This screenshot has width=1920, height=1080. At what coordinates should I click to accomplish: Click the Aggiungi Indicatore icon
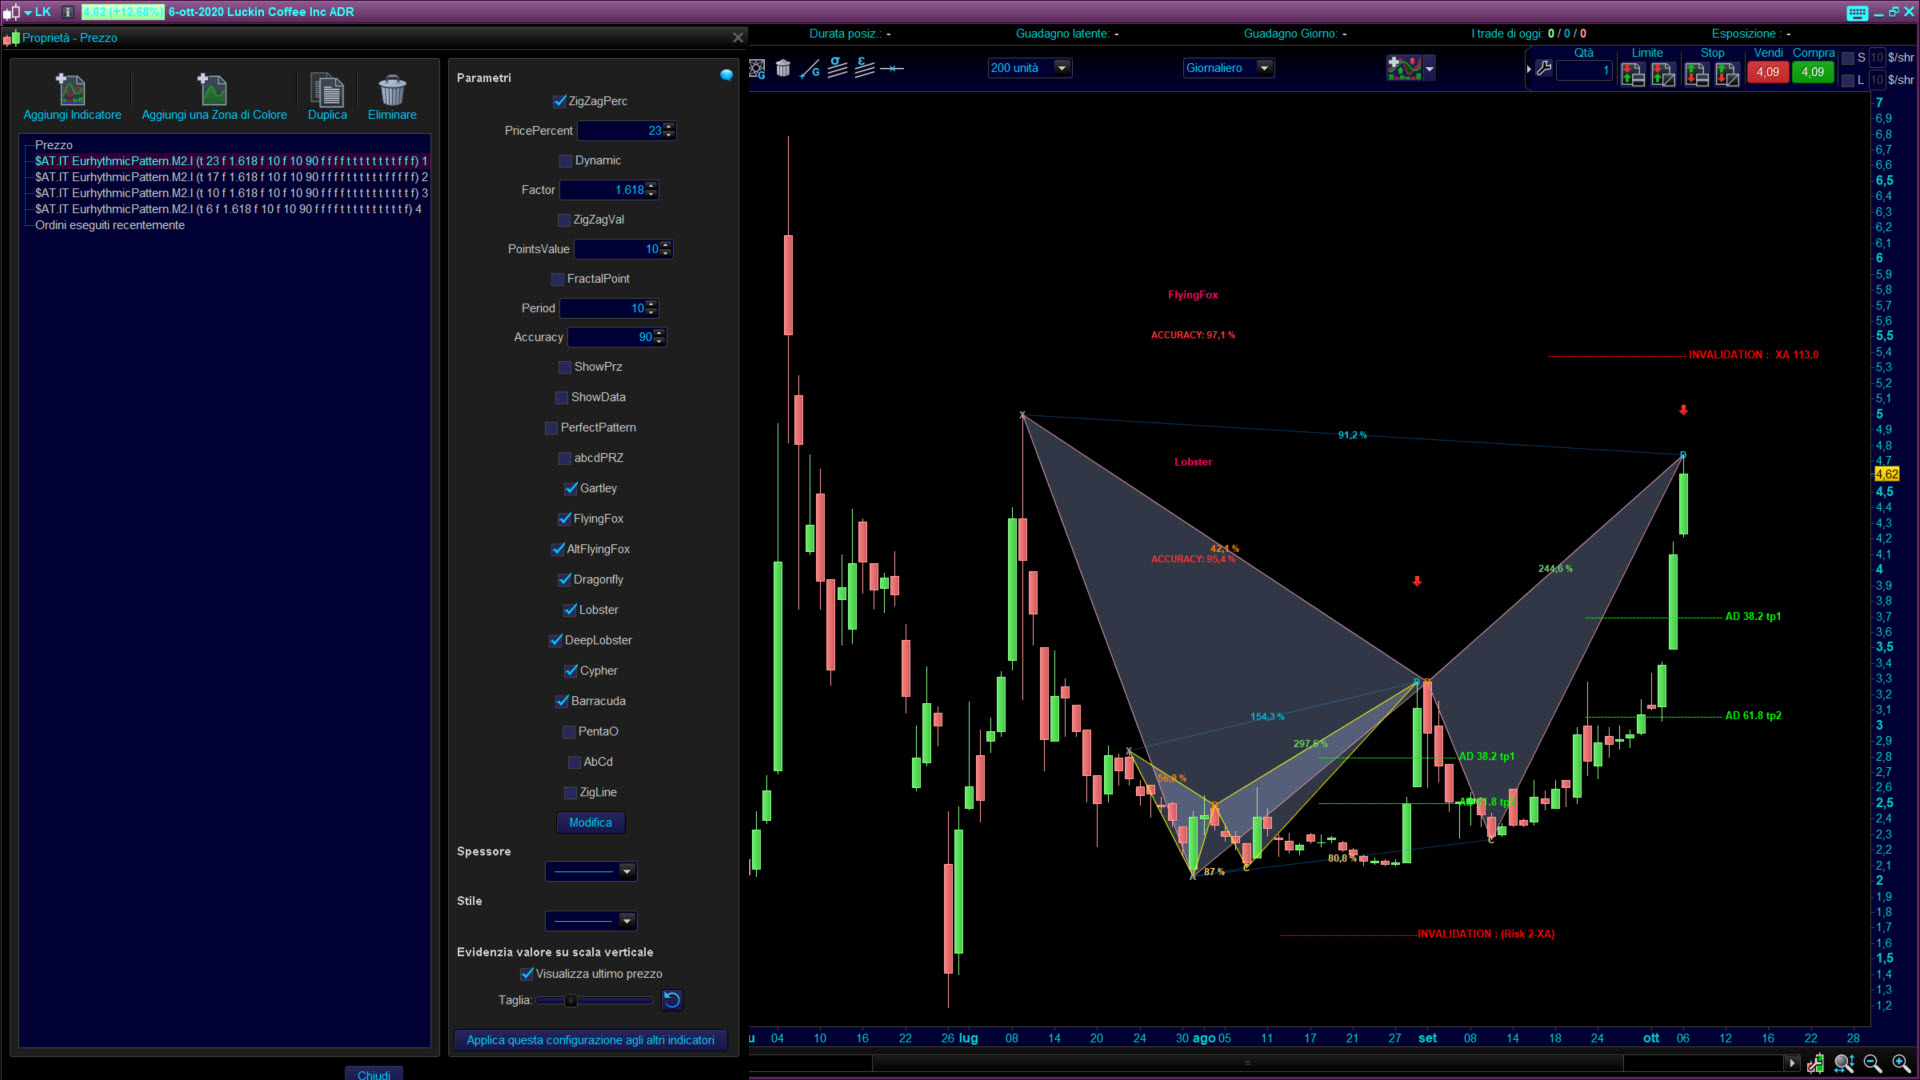pyautogui.click(x=71, y=90)
